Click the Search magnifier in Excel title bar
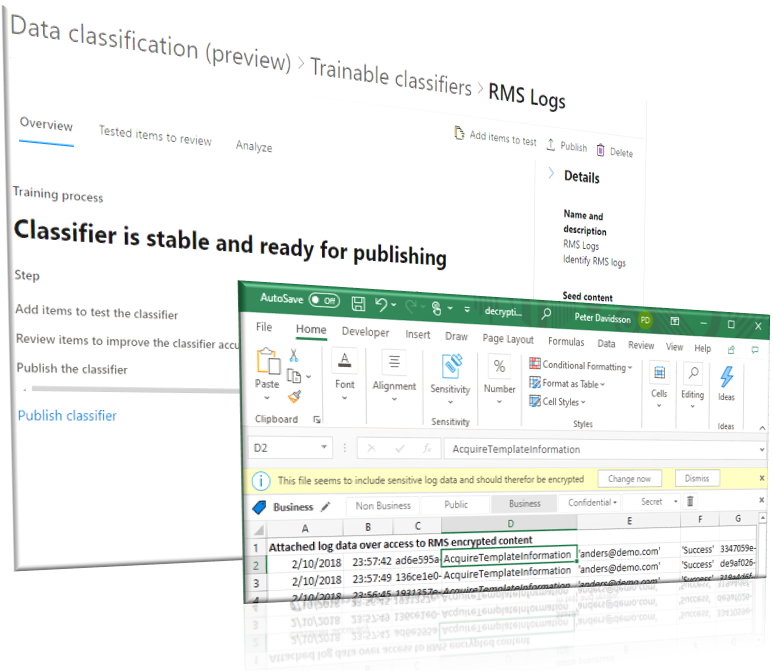The height and width of the screenshot is (671, 773). [546, 313]
